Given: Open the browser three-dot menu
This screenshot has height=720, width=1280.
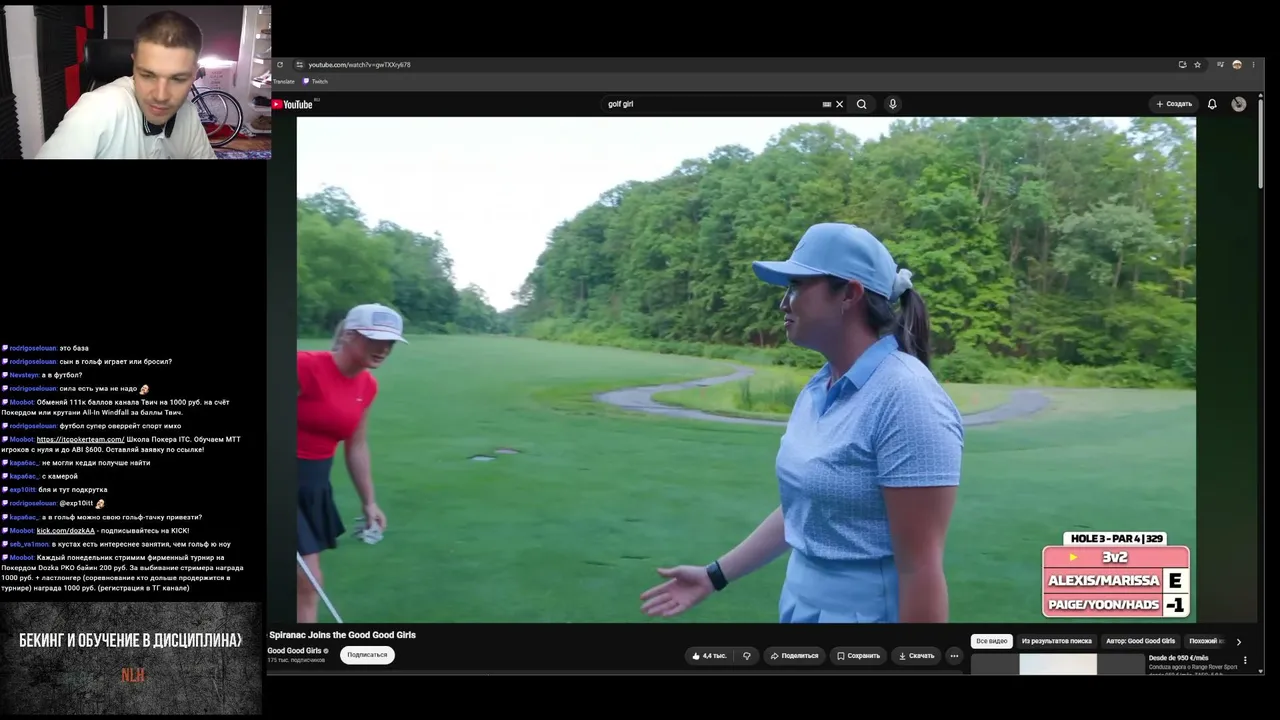Looking at the screenshot, I should [x=1252, y=65].
